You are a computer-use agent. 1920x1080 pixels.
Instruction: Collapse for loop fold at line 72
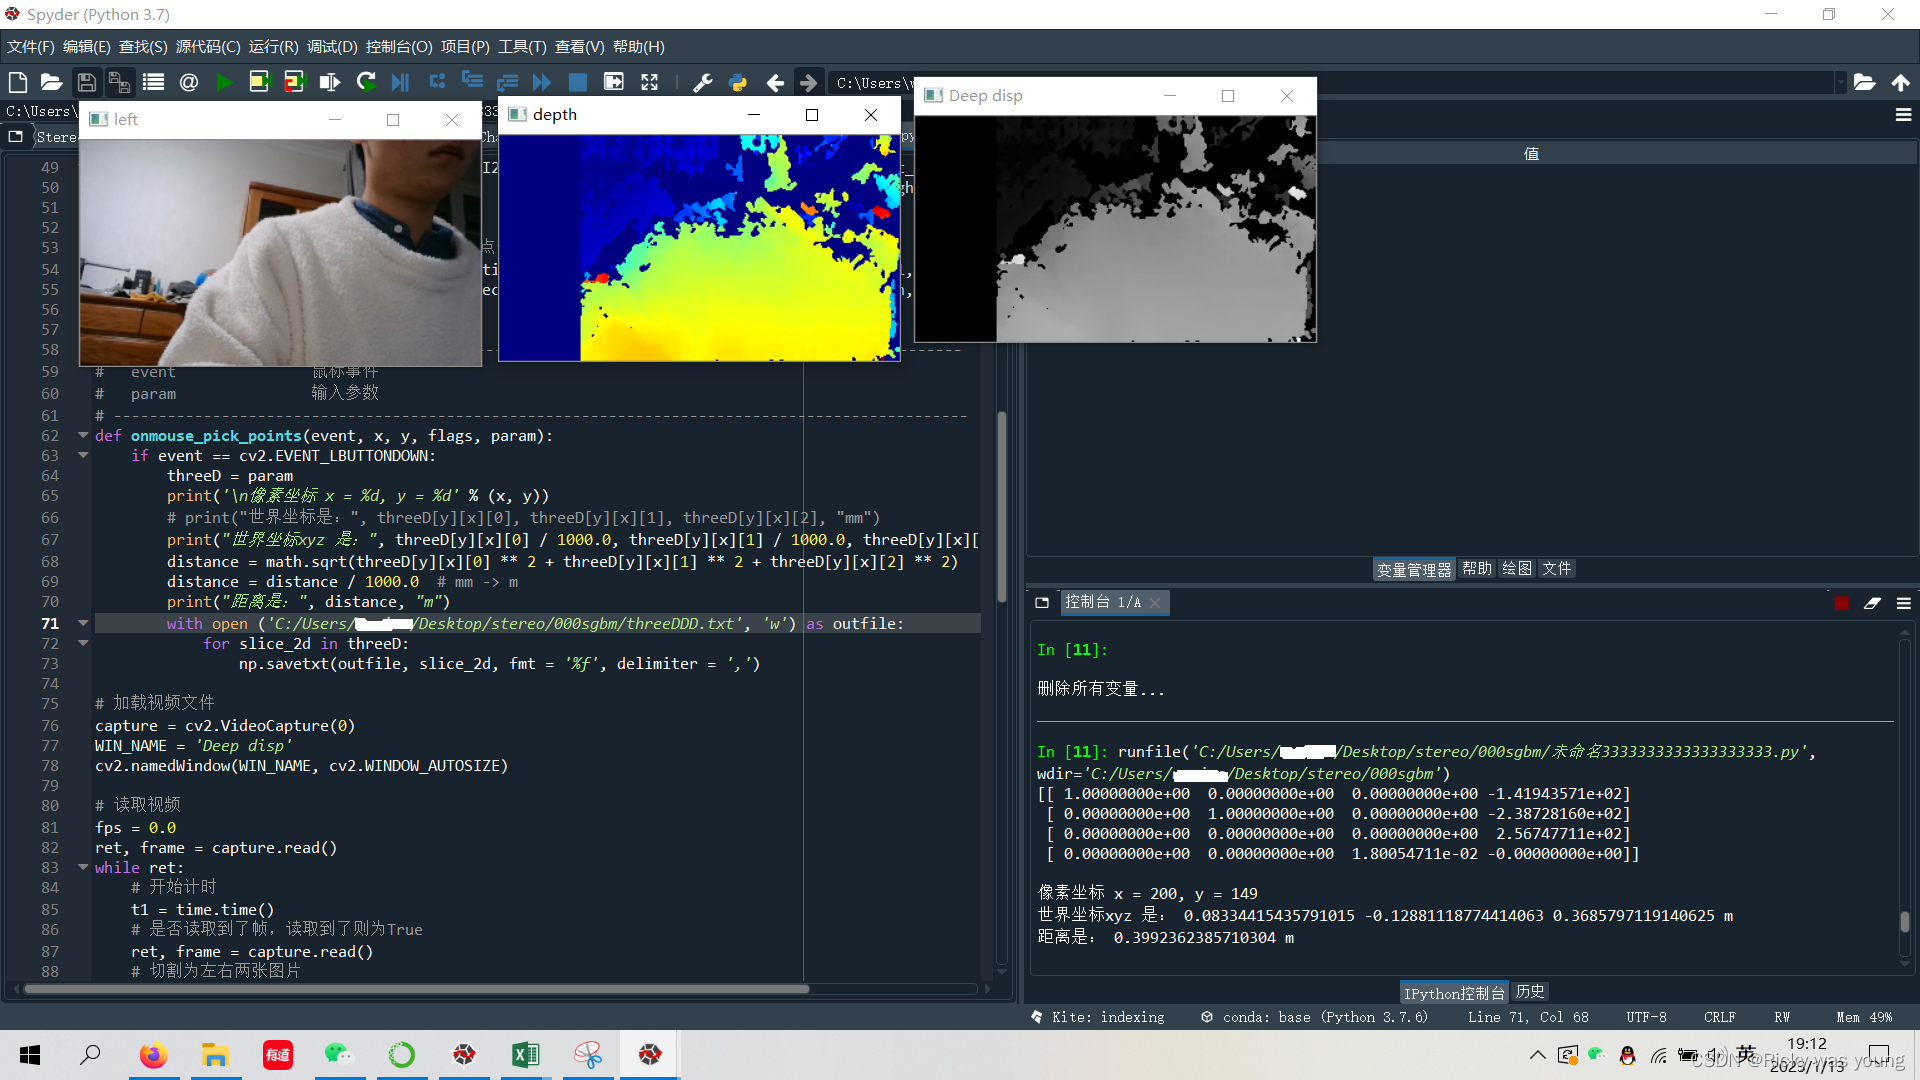coord(83,643)
